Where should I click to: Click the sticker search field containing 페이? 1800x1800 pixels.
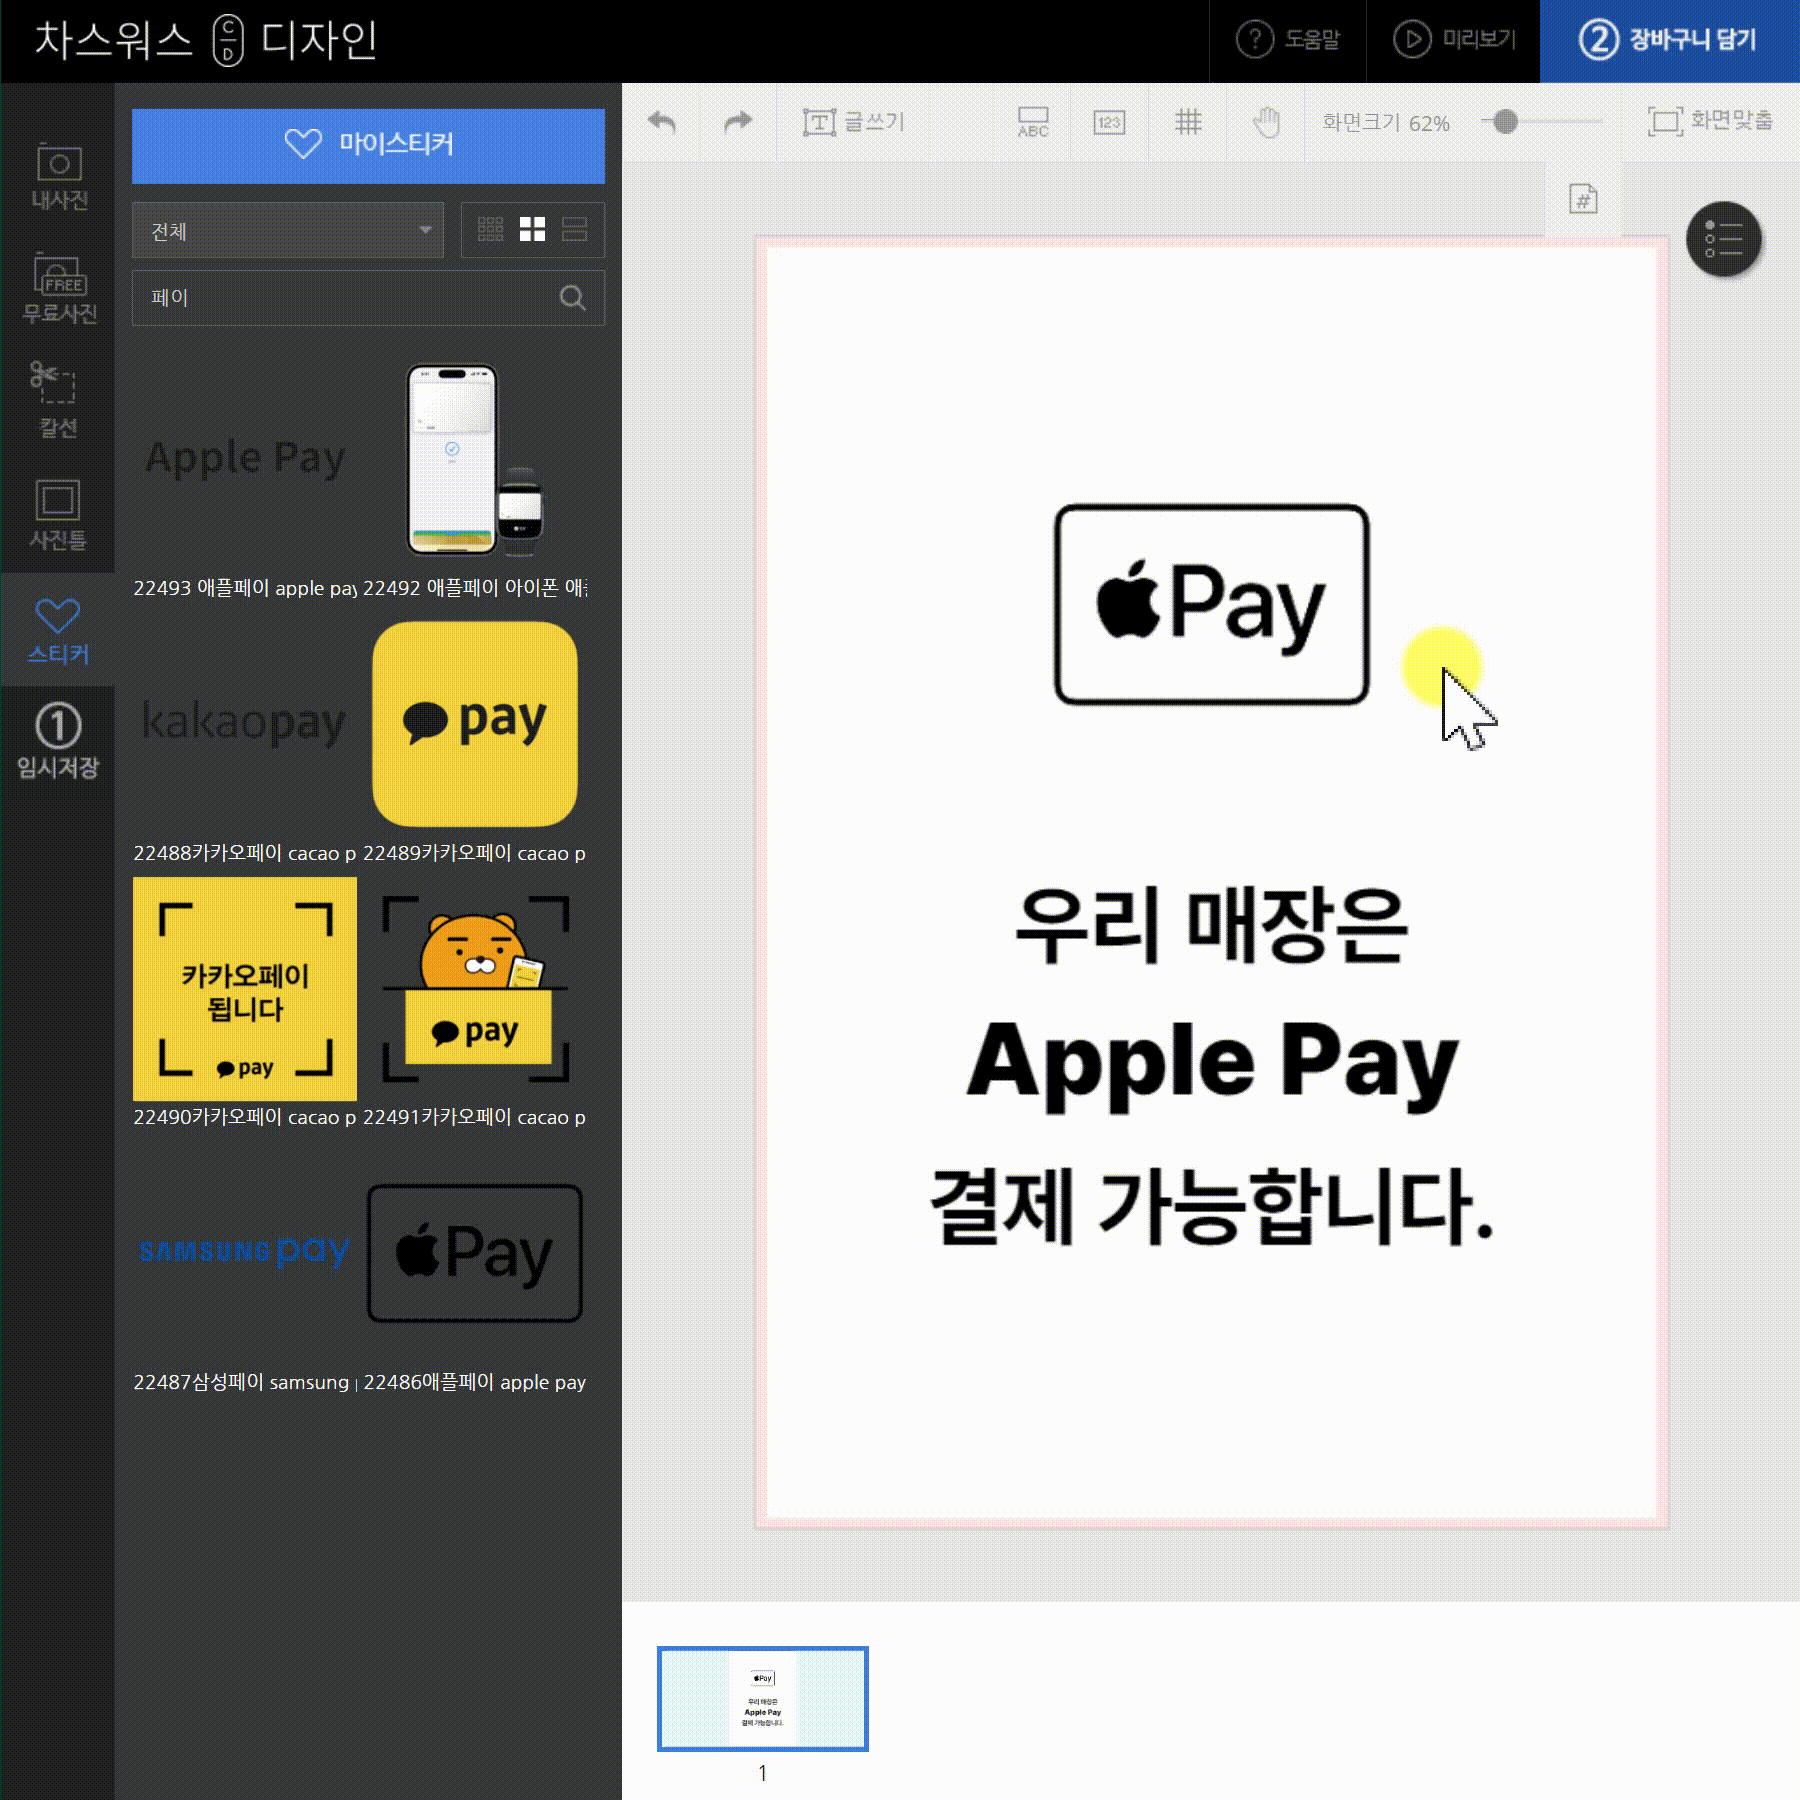[x=368, y=297]
